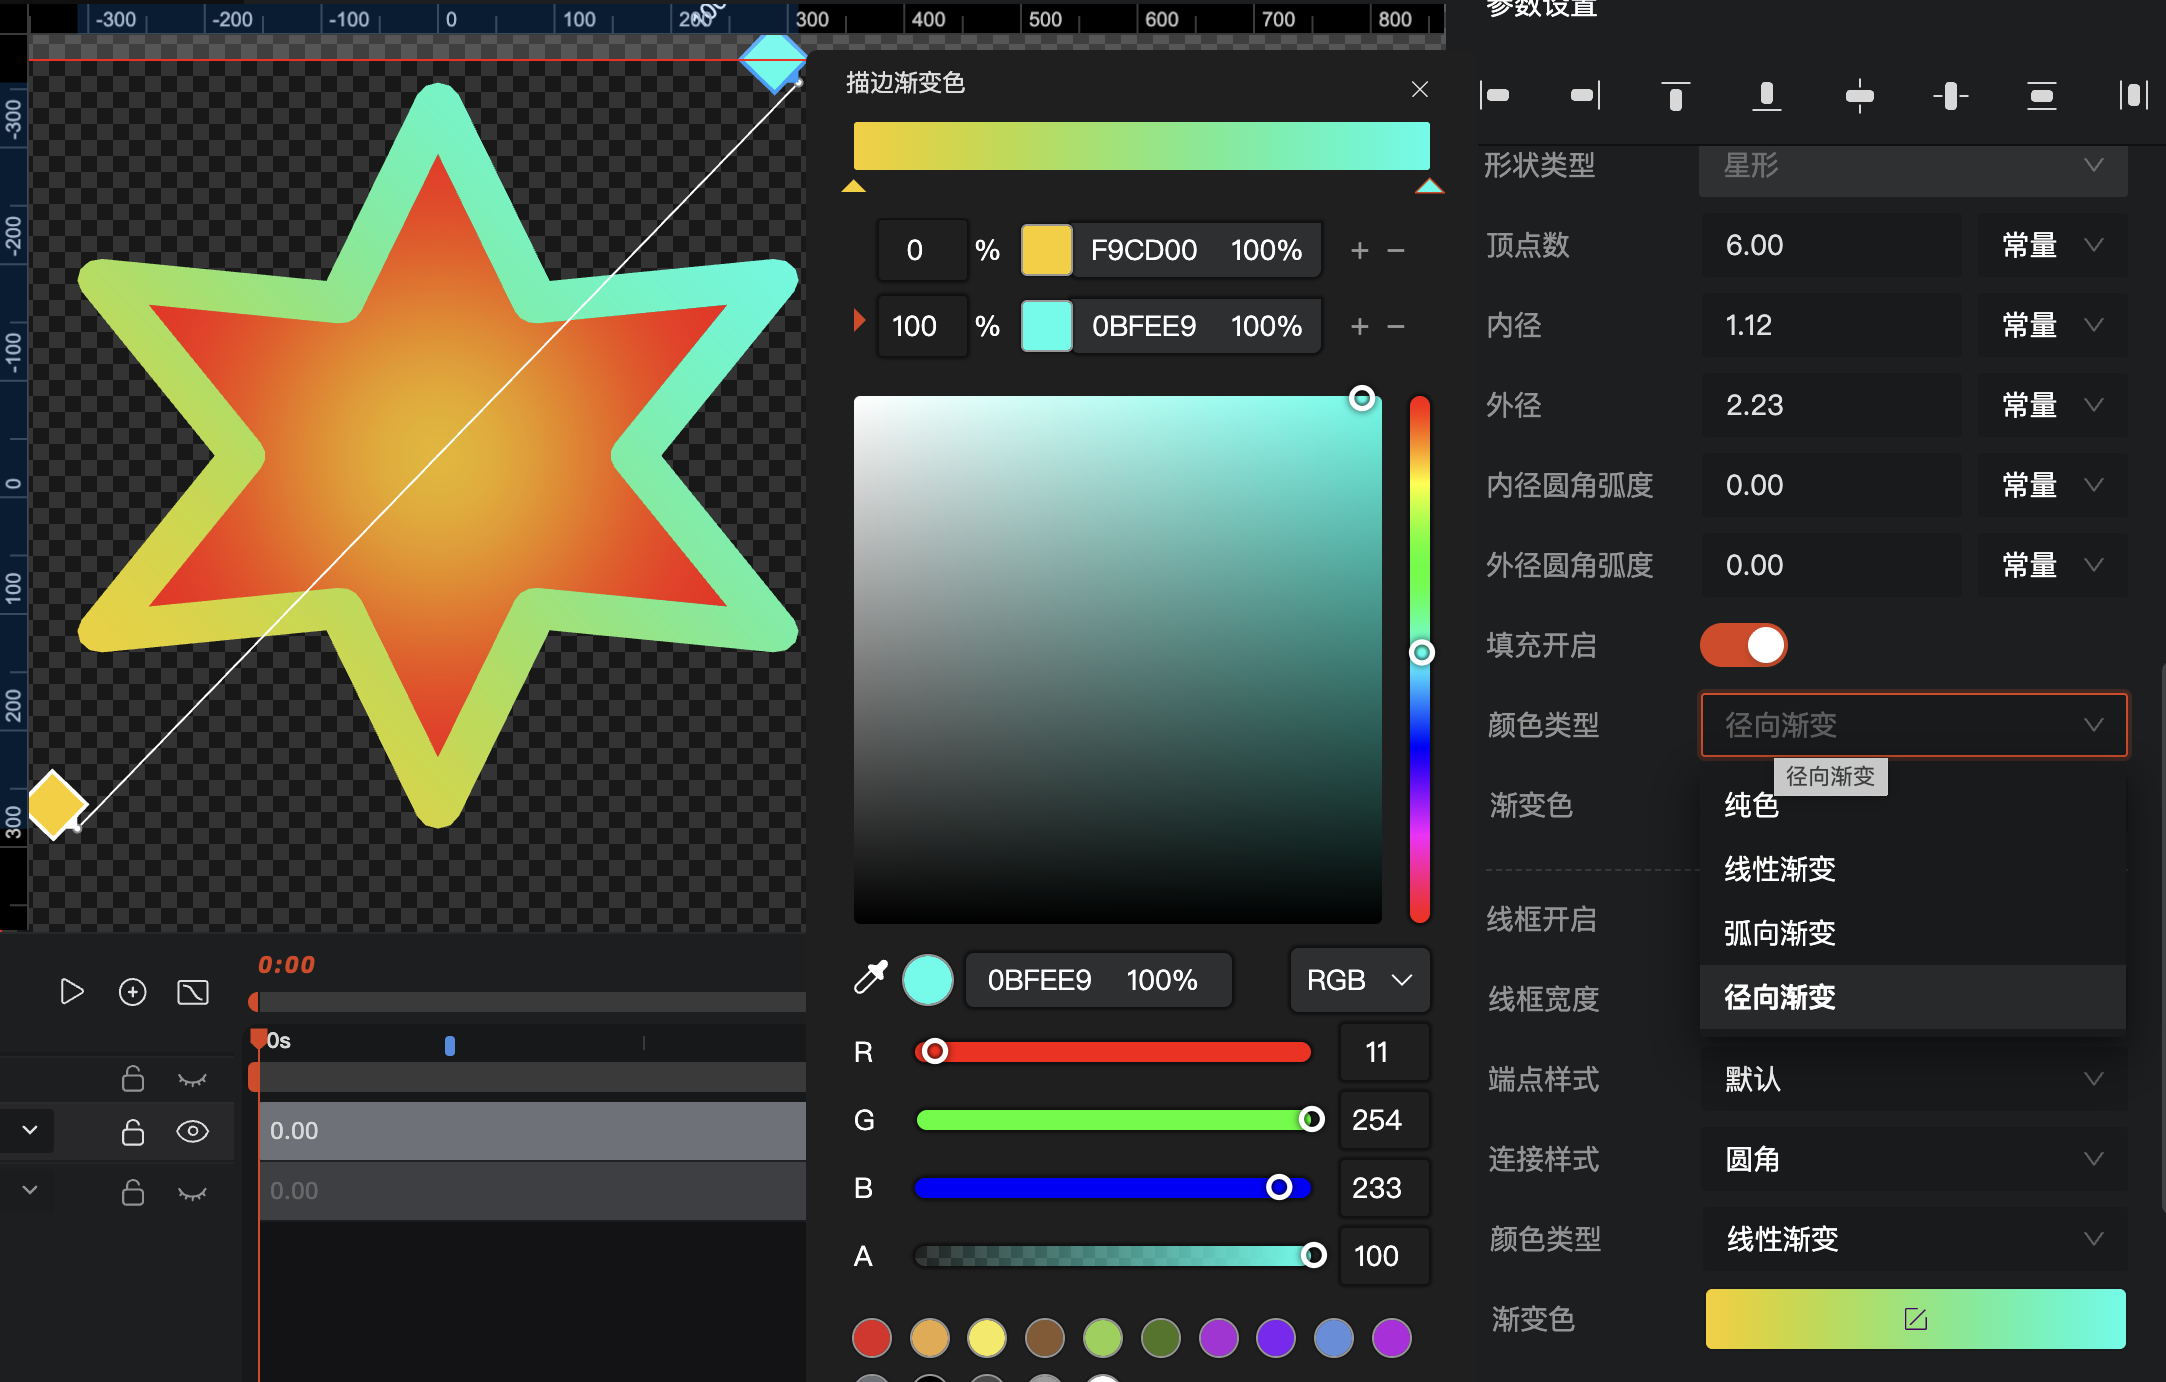Image resolution: width=2166 pixels, height=1382 pixels.
Task: Choose 纯色 in the color type list
Action: (x=1751, y=806)
